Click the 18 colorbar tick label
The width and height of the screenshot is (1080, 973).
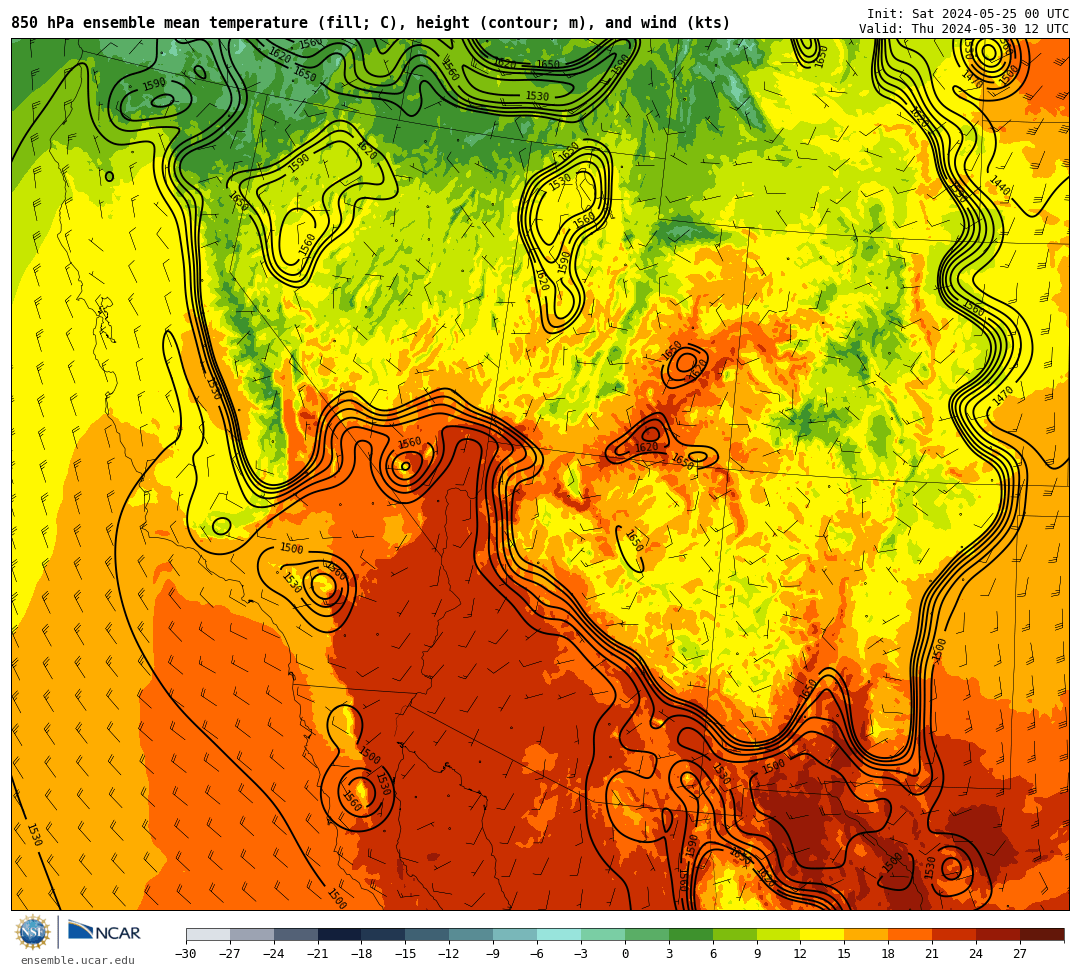tap(889, 954)
